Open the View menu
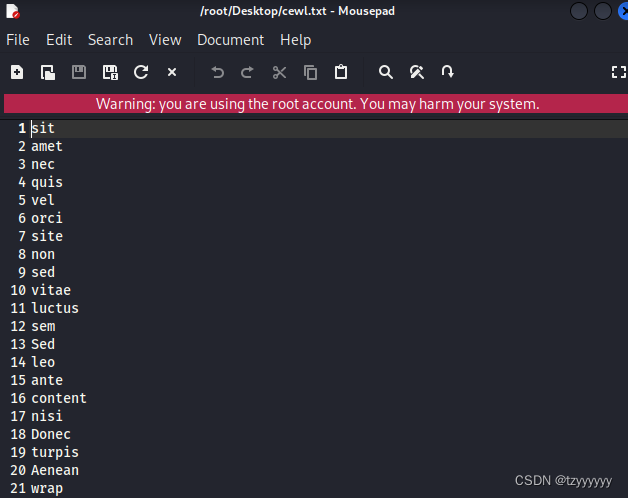This screenshot has width=628, height=498. 165,40
